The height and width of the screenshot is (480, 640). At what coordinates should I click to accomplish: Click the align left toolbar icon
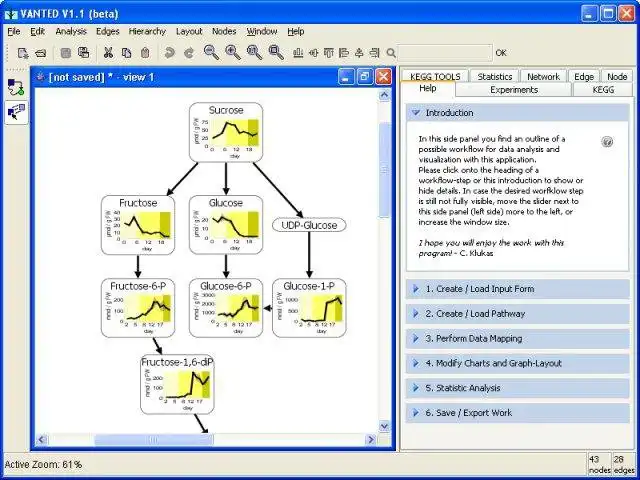pyautogui.click(x=344, y=53)
